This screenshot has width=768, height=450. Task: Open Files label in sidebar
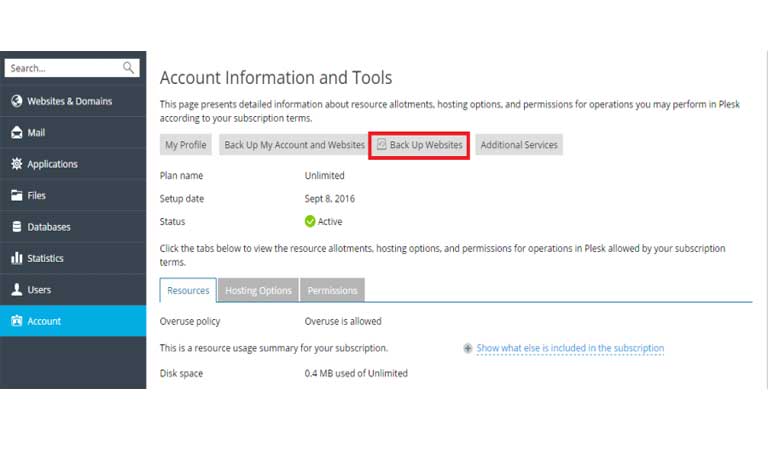[36, 195]
